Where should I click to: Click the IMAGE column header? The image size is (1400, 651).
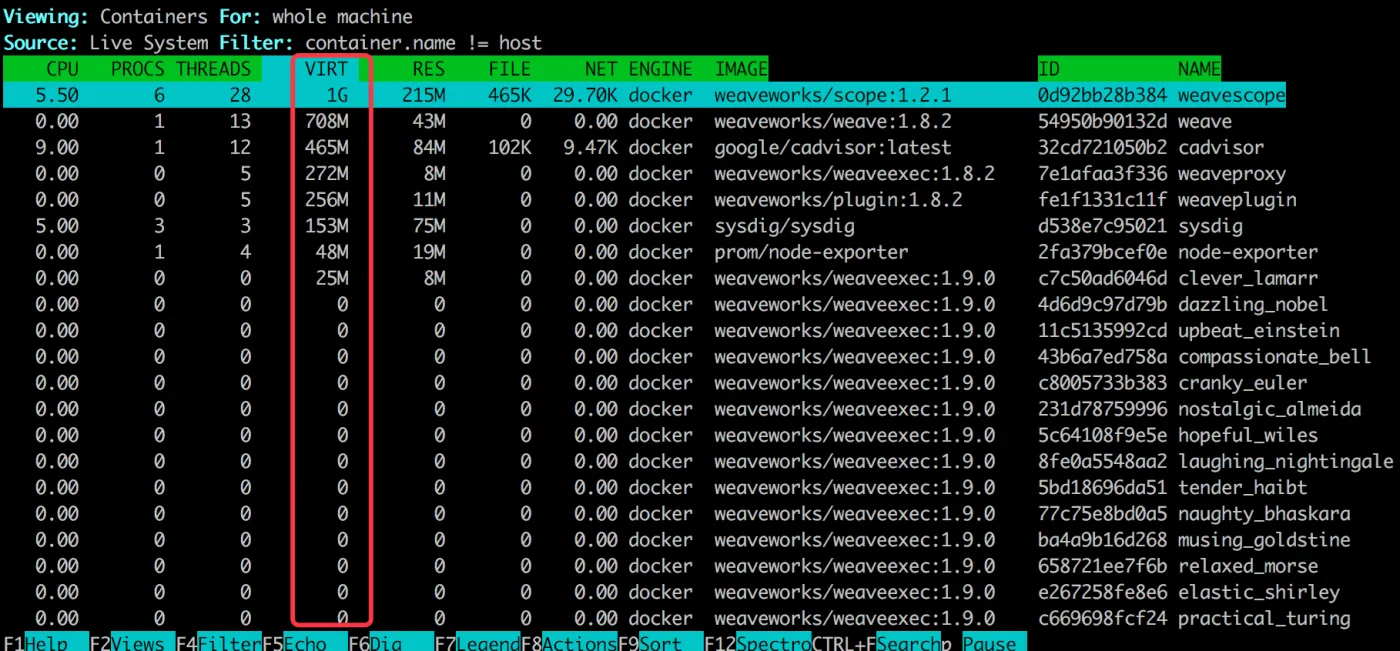741,69
